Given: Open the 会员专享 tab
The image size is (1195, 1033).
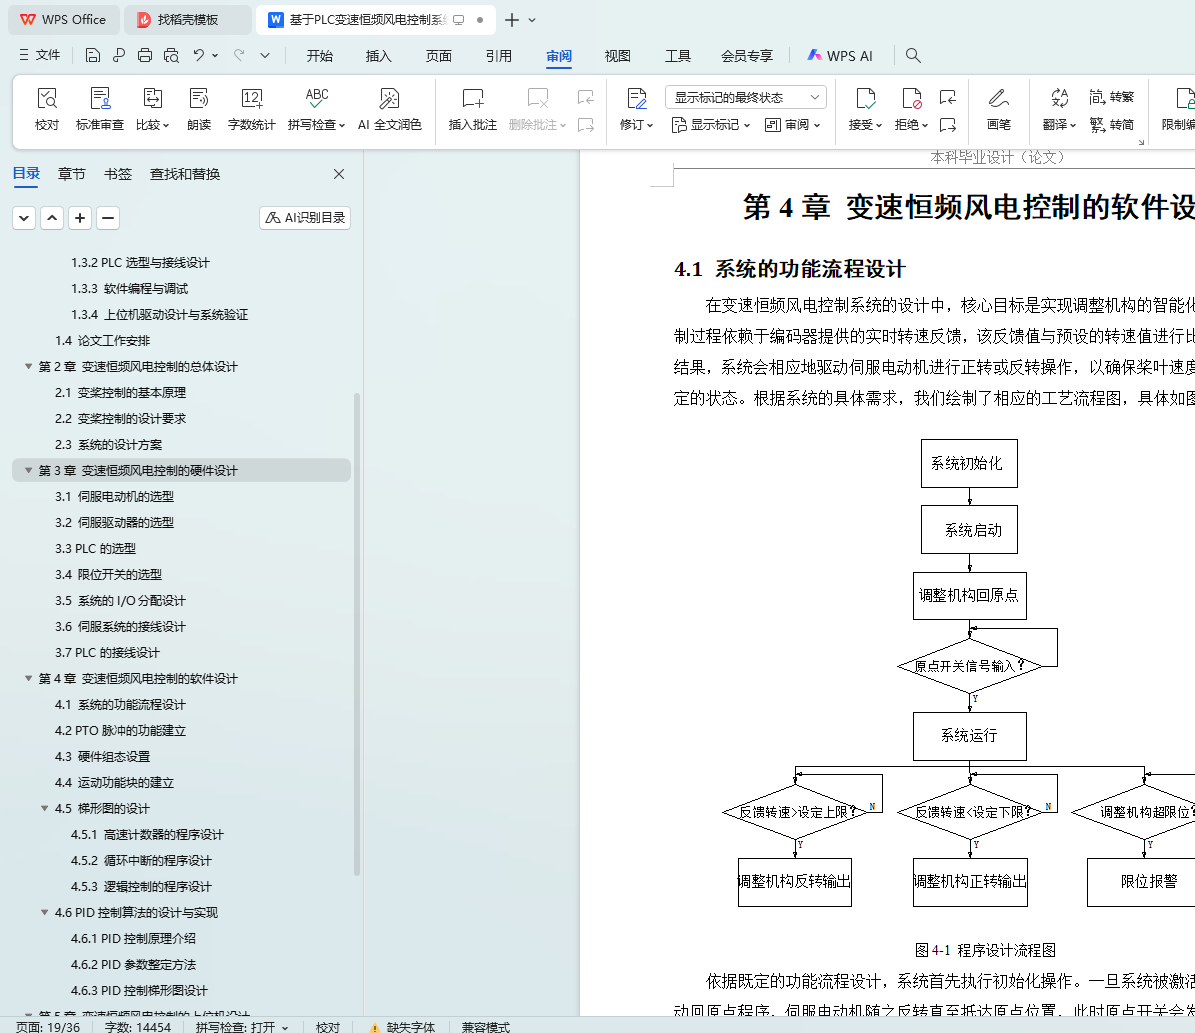Looking at the screenshot, I should click(x=747, y=56).
